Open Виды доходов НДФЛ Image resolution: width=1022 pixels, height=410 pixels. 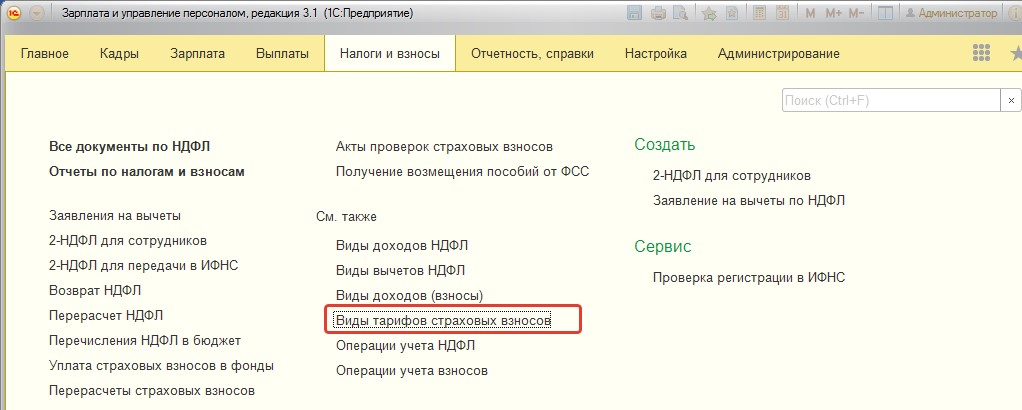tap(402, 246)
